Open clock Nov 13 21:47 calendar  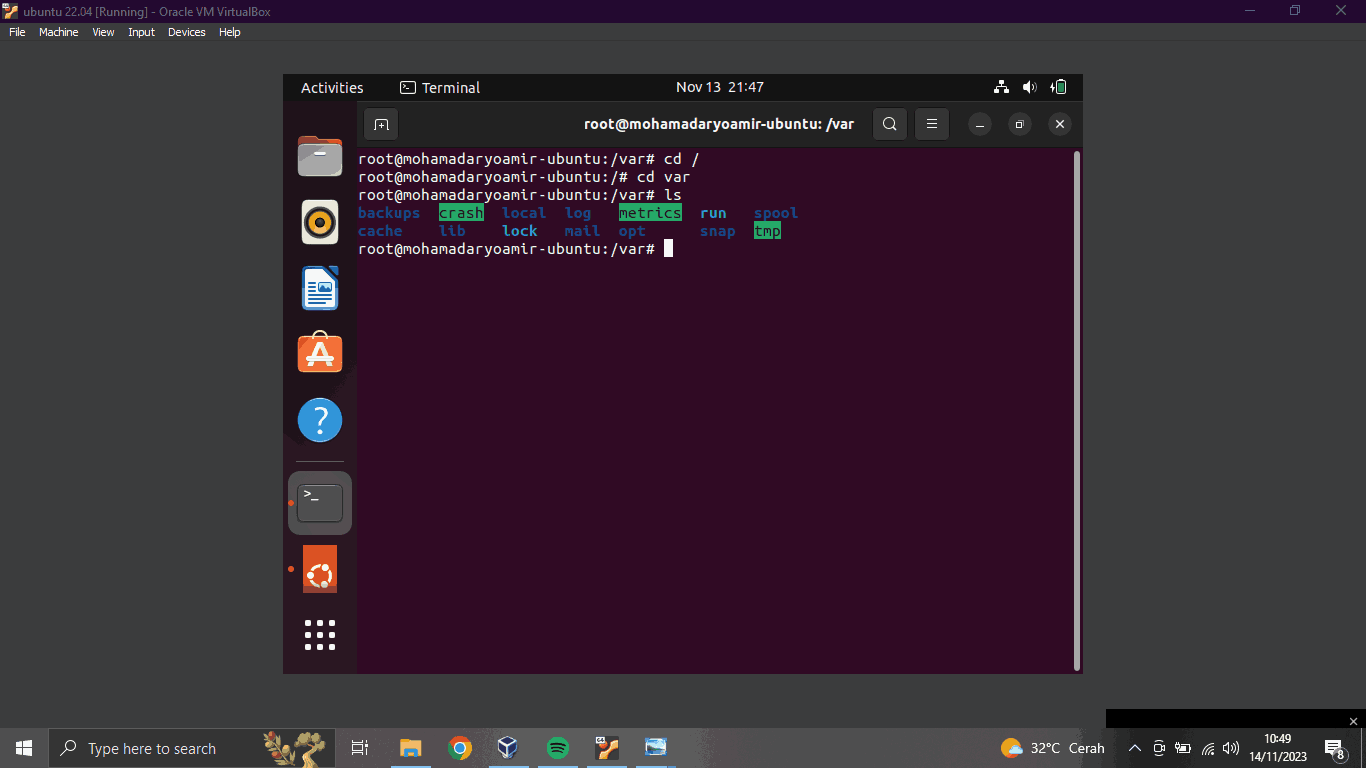[x=720, y=87]
